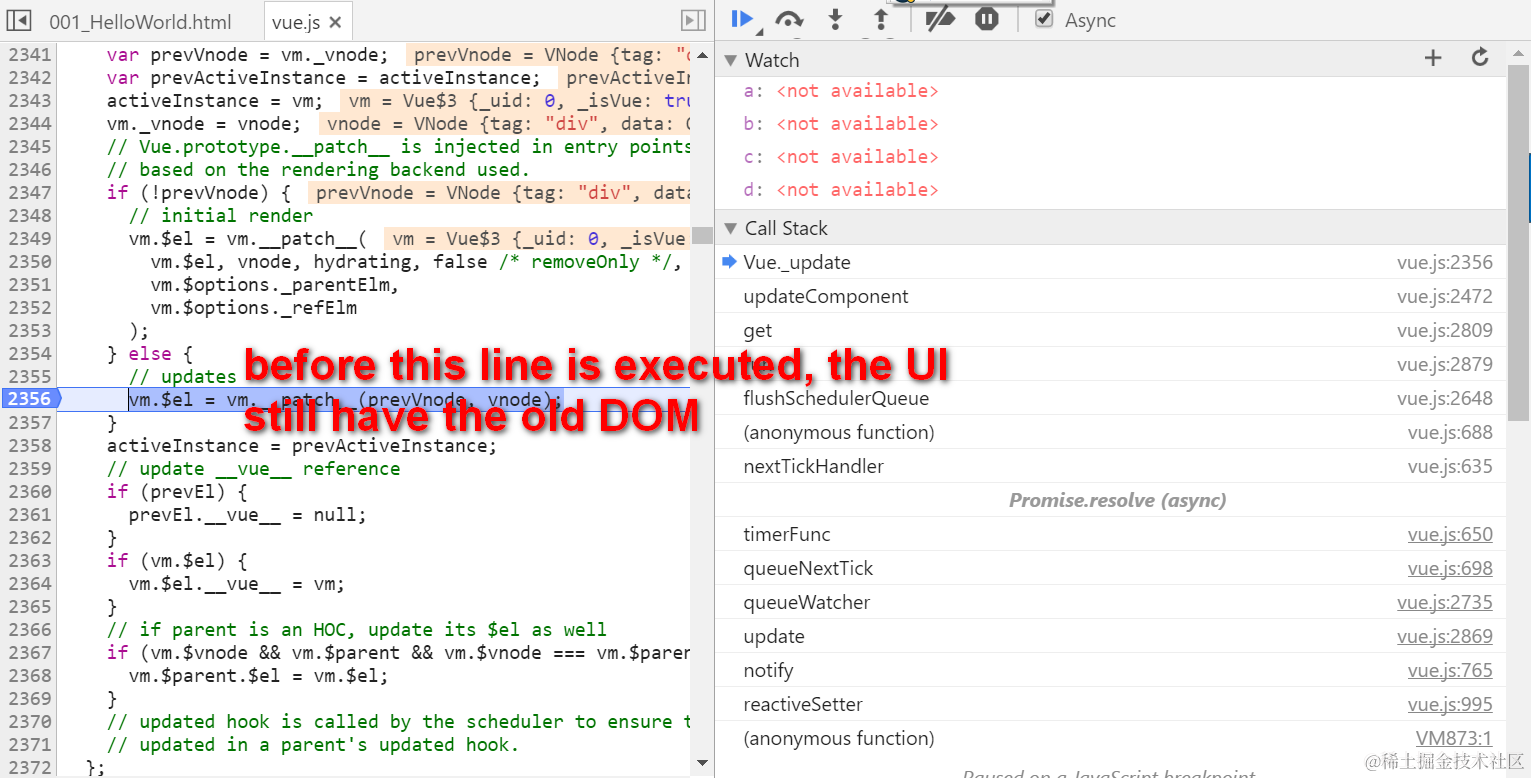Select the Vue._update stack frame
Viewport: 1531px width, 778px height.
point(1110,262)
